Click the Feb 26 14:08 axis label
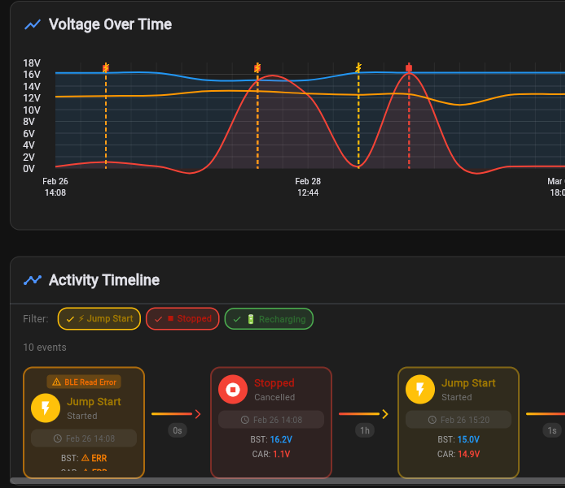Viewport: 566px width, 488px height. point(55,187)
